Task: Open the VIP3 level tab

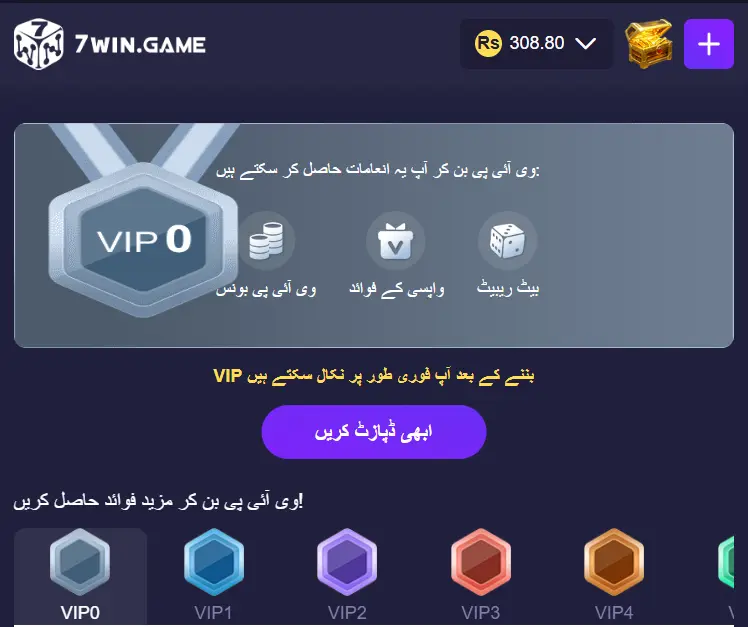Action: pos(480,576)
